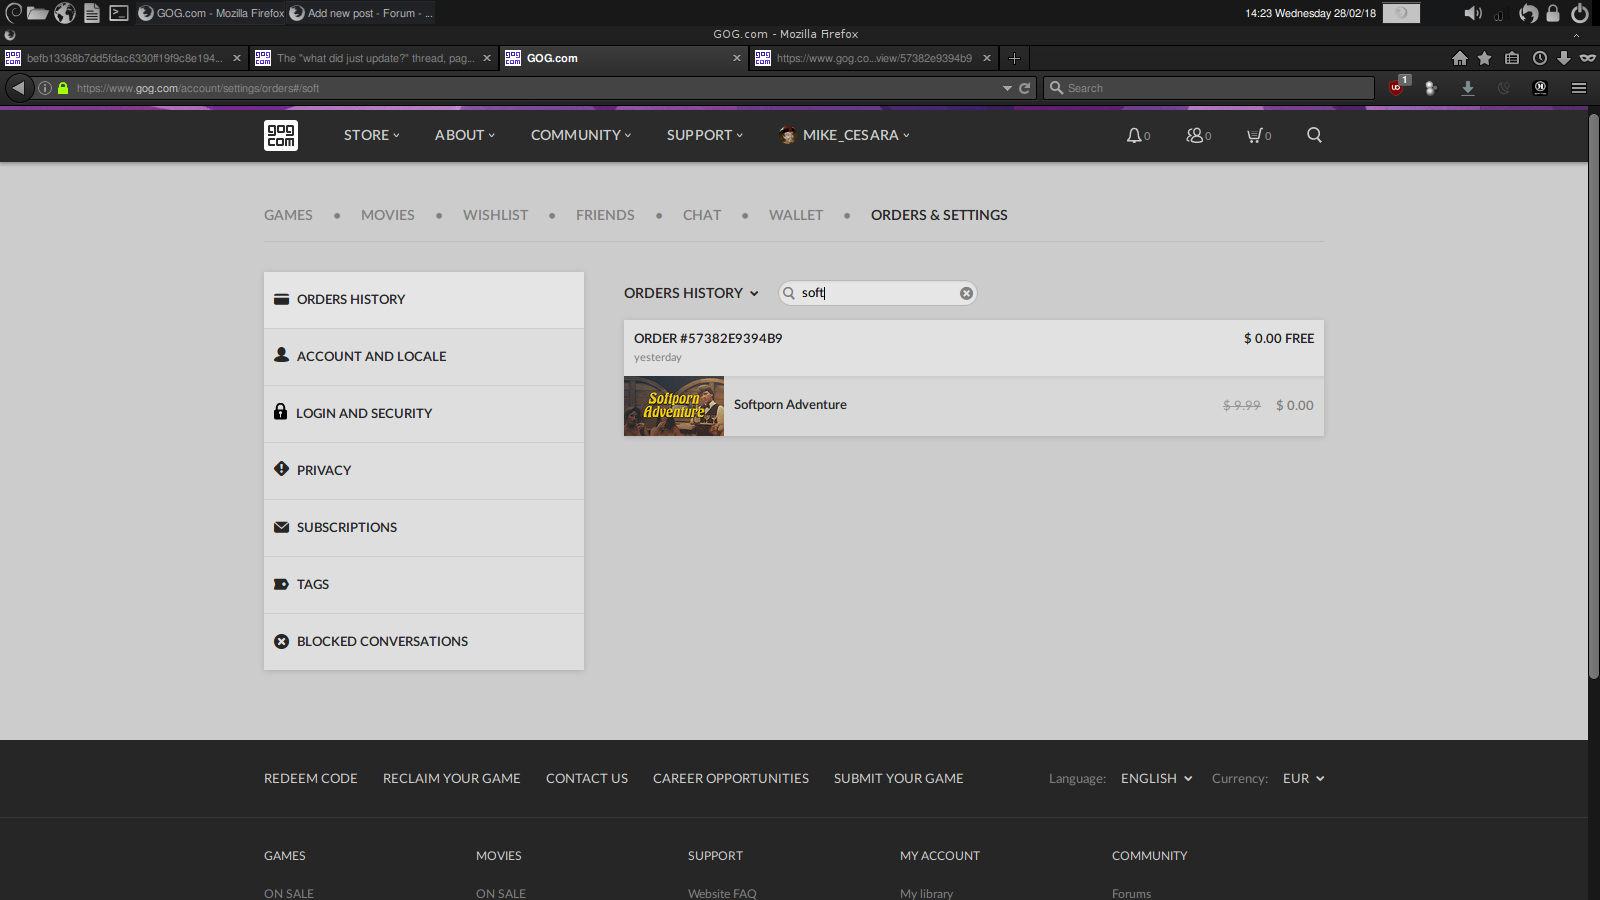The width and height of the screenshot is (1600, 900).
Task: Click Softporn Adventure cover thumbnail
Action: [674, 406]
